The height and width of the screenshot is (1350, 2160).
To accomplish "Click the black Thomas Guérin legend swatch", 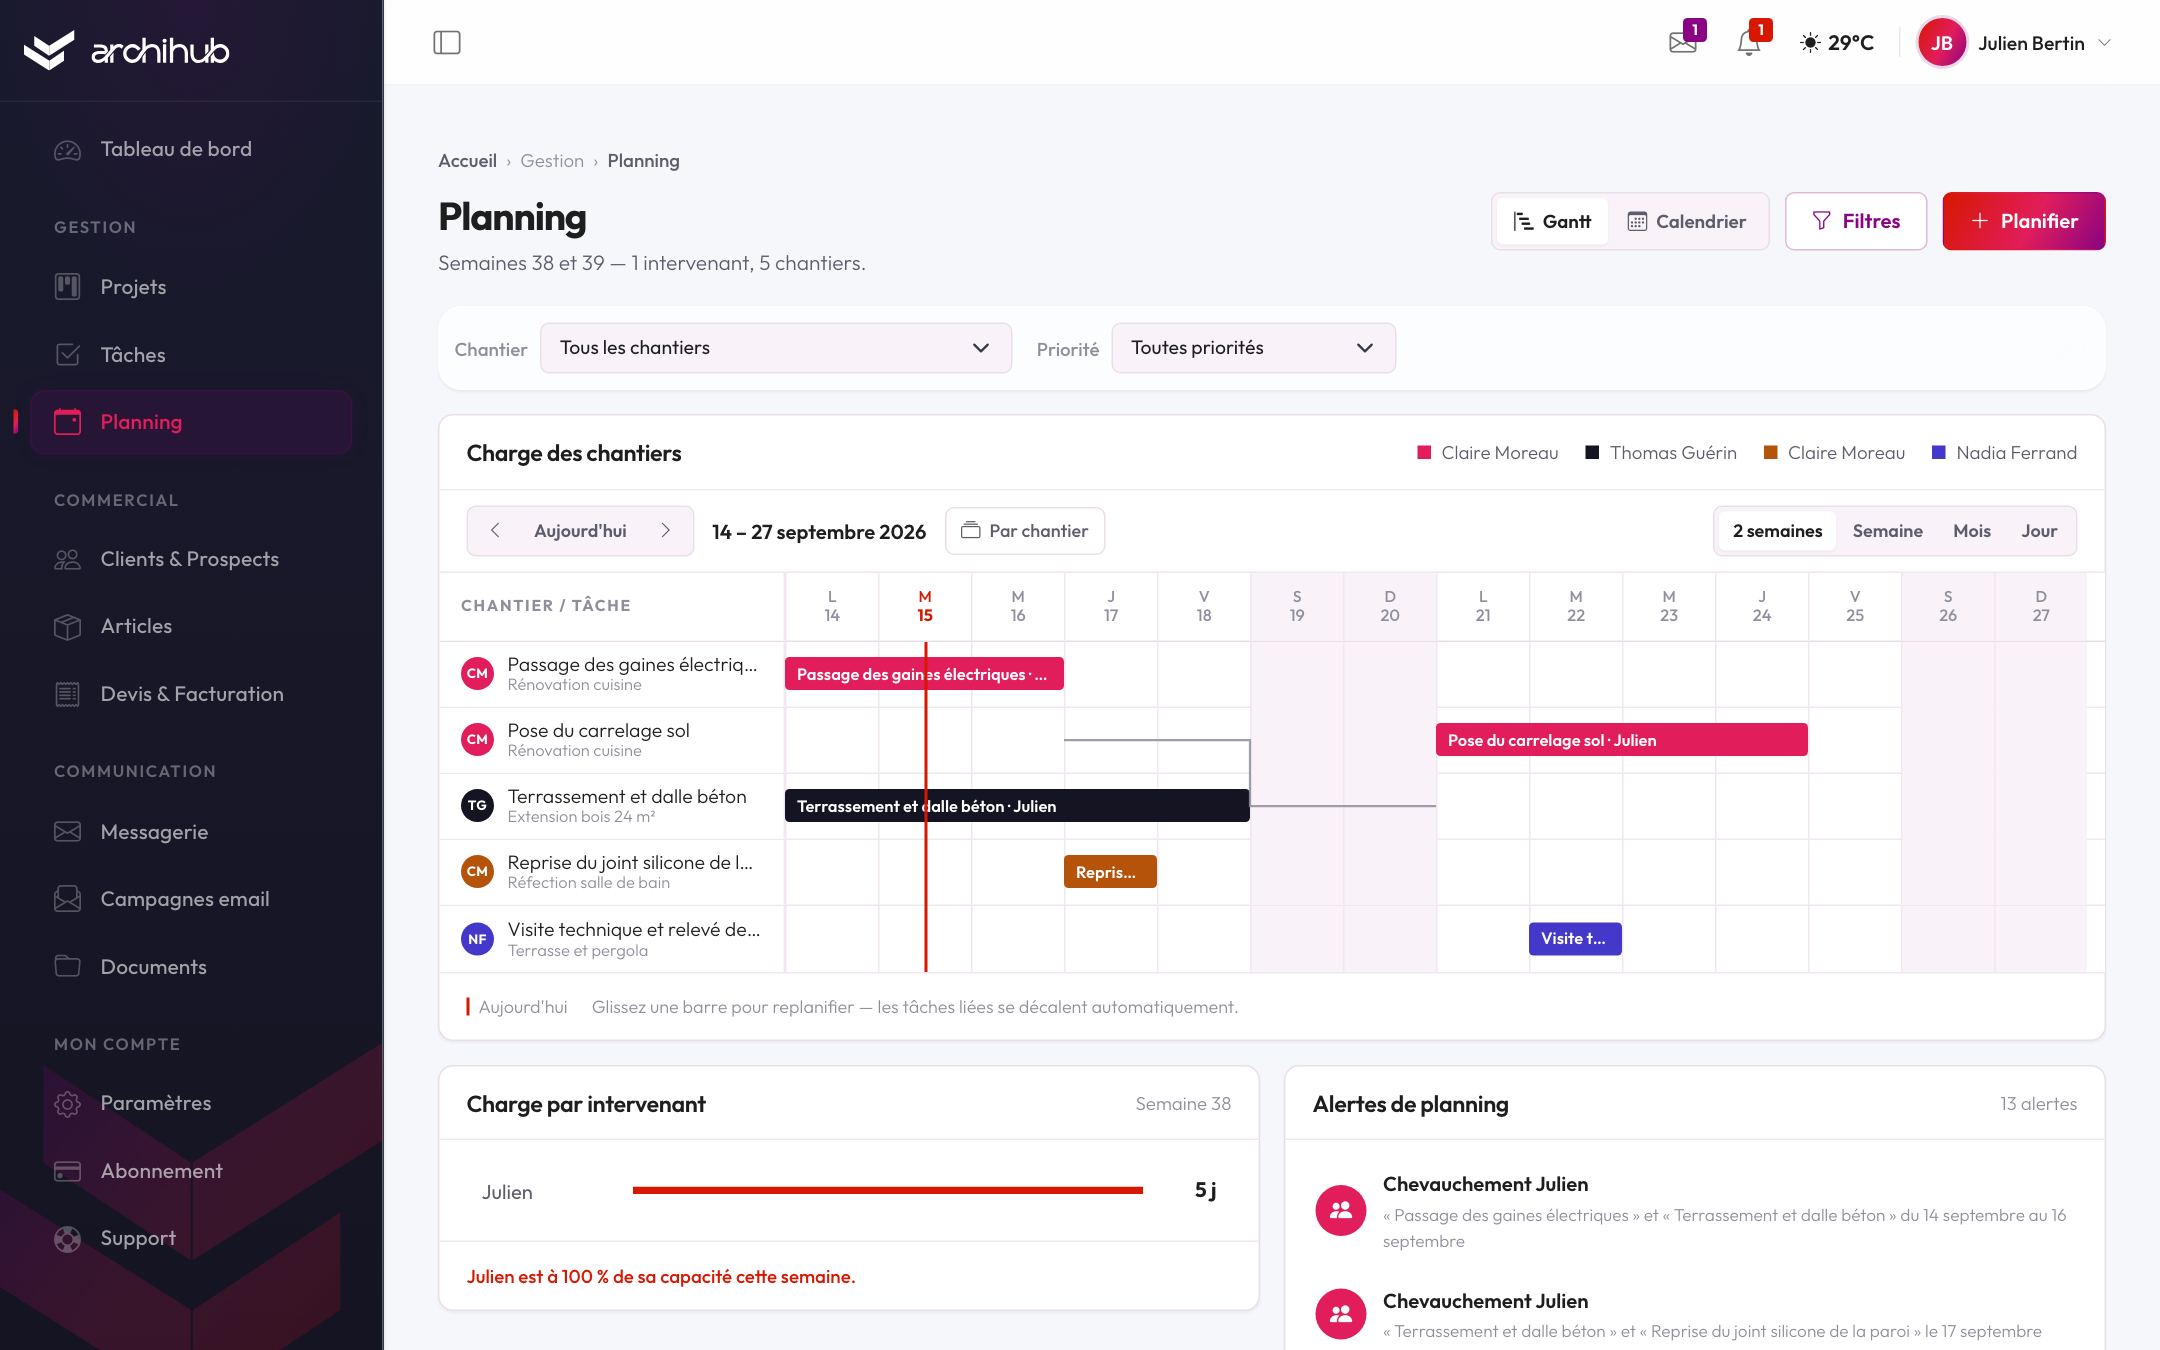I will (x=1593, y=453).
